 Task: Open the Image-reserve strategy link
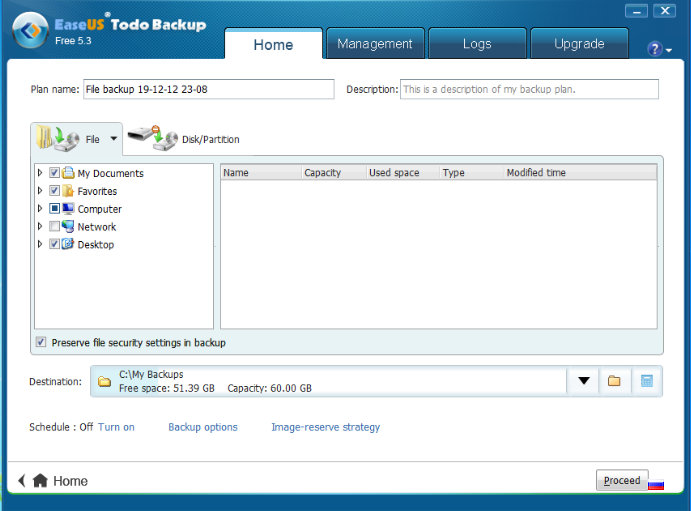point(326,427)
